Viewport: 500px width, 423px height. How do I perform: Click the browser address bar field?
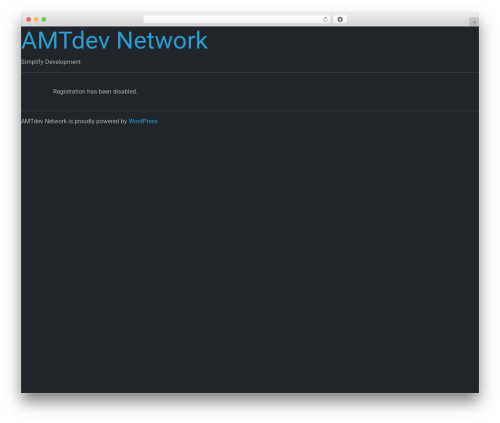(x=237, y=19)
